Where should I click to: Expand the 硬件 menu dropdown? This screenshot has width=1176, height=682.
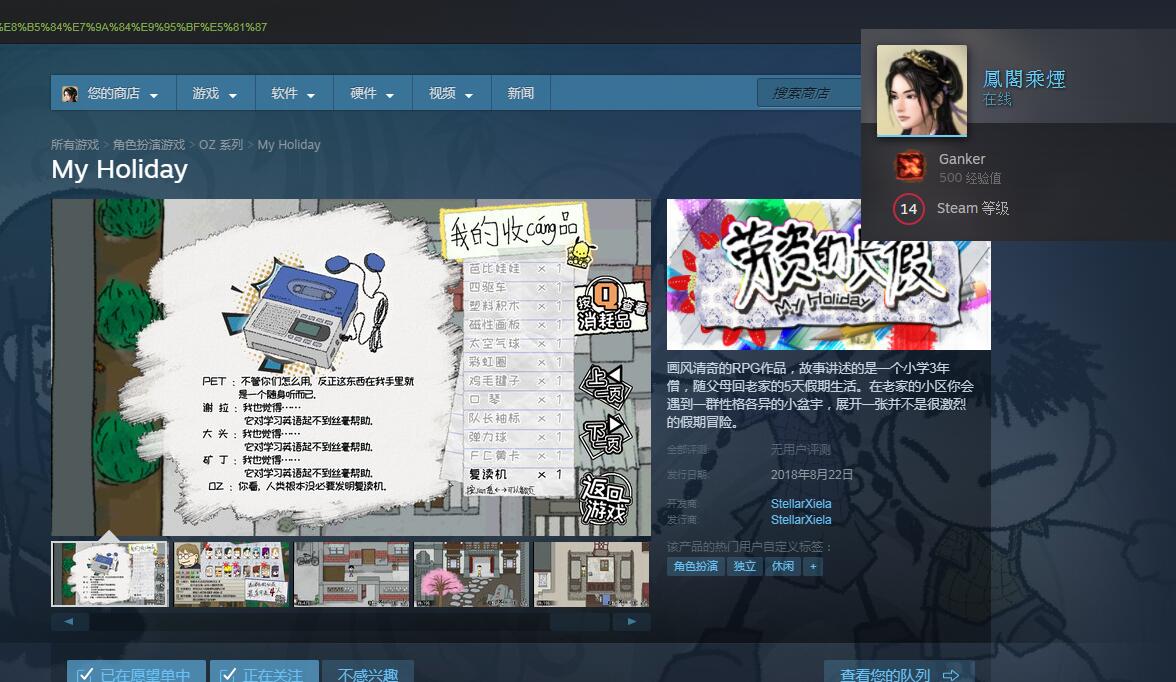[373, 93]
